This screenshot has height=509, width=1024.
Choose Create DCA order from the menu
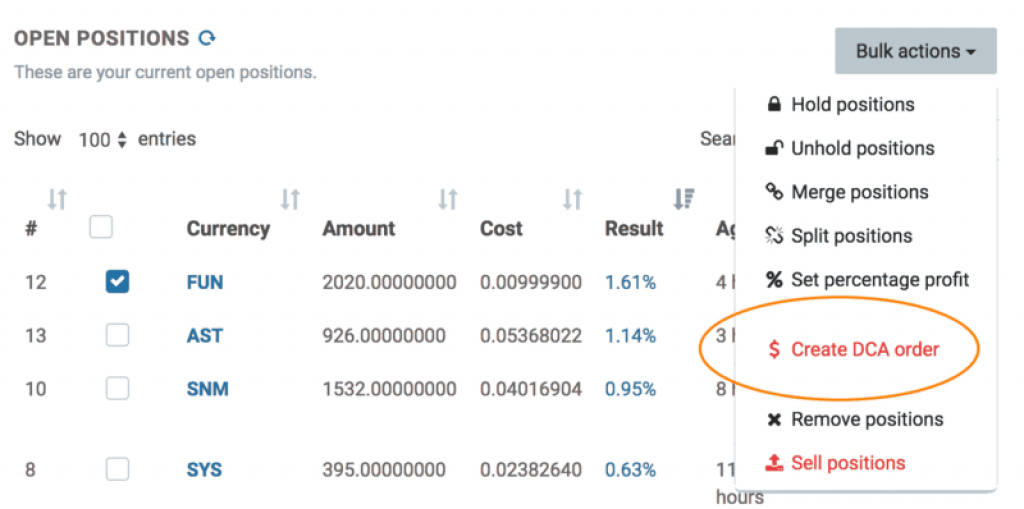(x=865, y=350)
